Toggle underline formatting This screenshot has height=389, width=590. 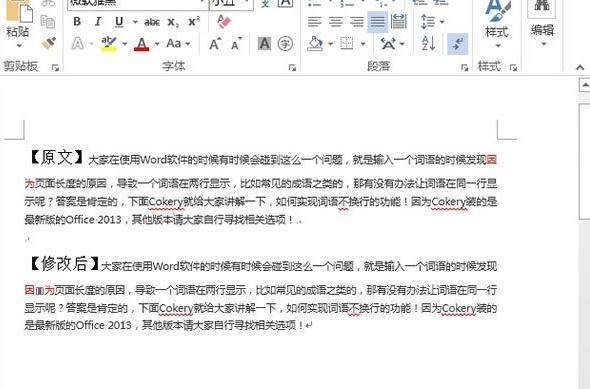119,22
